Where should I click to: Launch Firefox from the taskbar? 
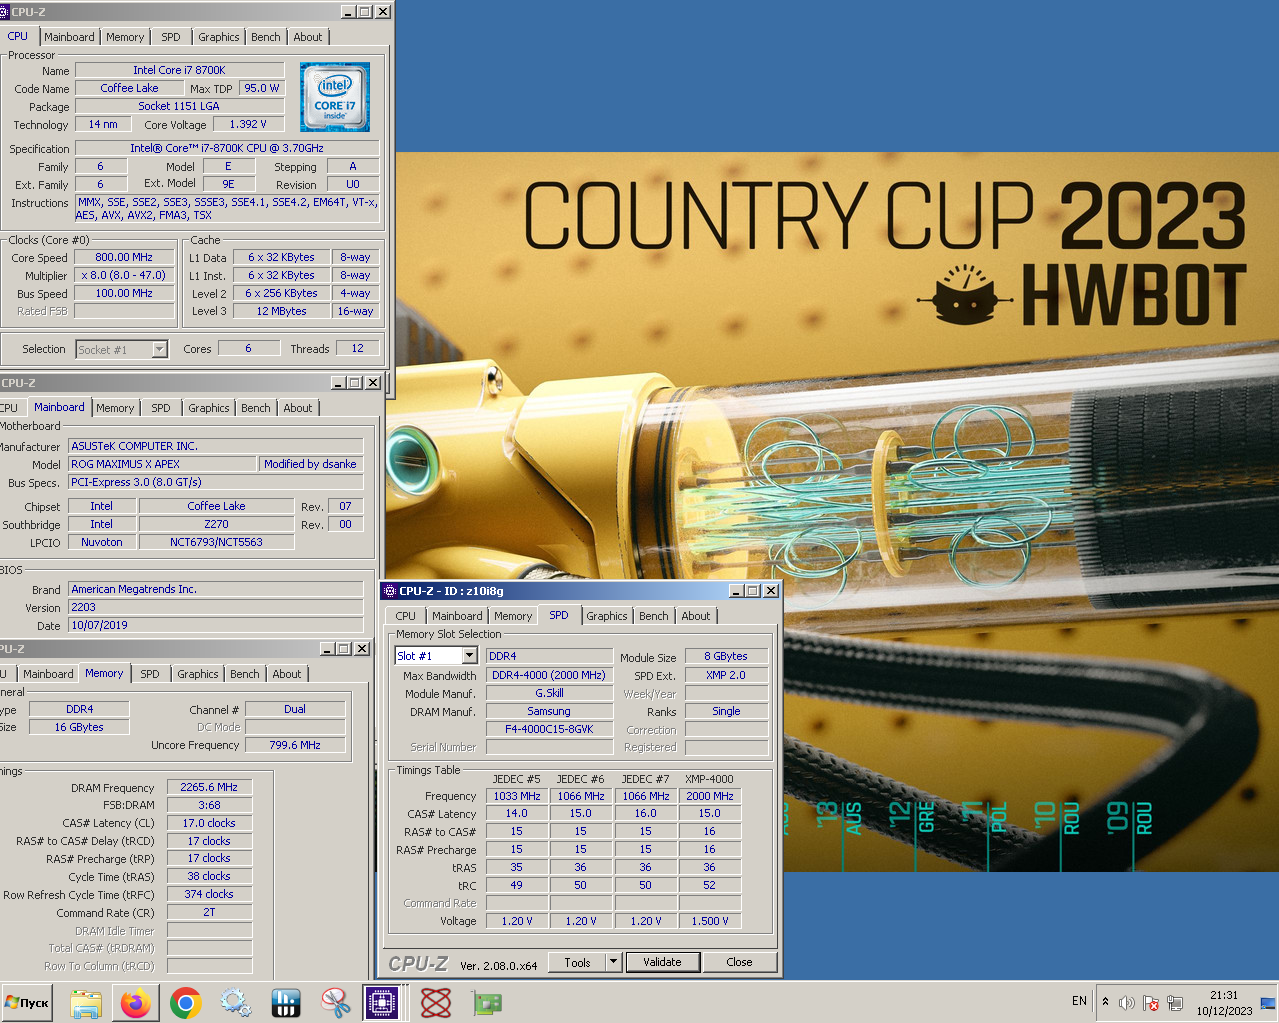point(136,1002)
